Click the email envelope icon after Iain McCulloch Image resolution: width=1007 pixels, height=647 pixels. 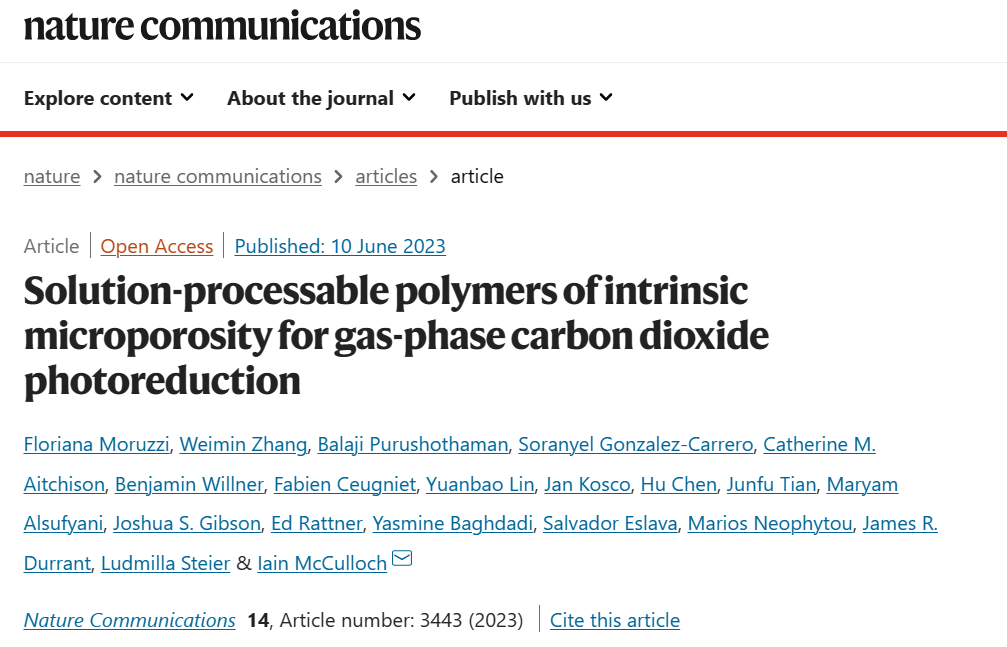coord(402,559)
